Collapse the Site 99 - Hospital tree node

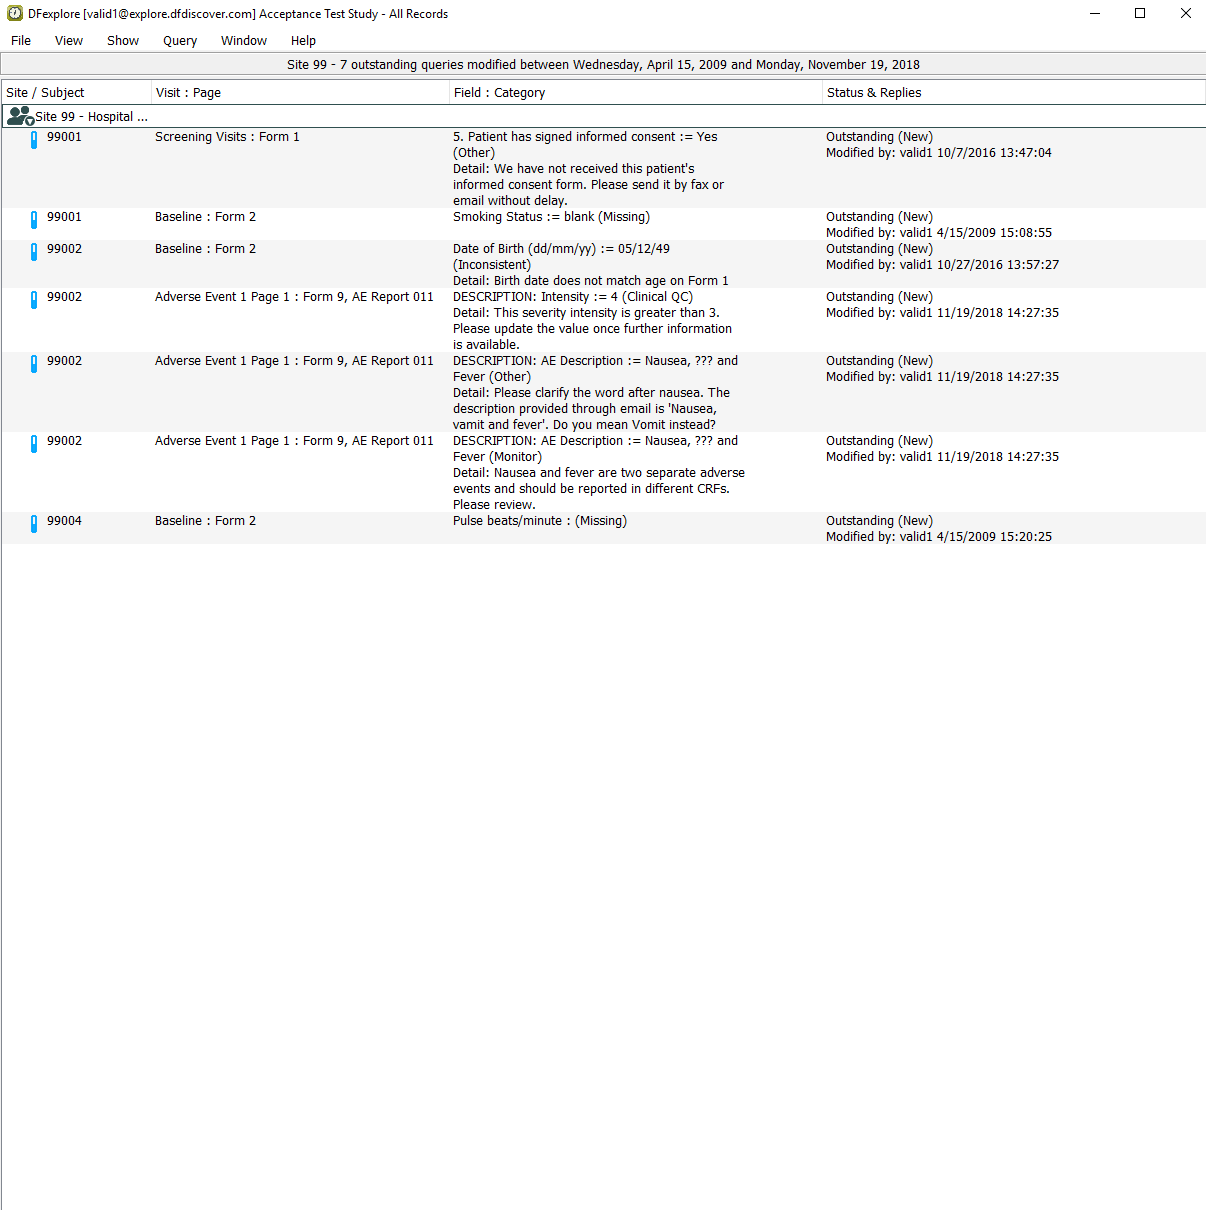tap(30, 121)
